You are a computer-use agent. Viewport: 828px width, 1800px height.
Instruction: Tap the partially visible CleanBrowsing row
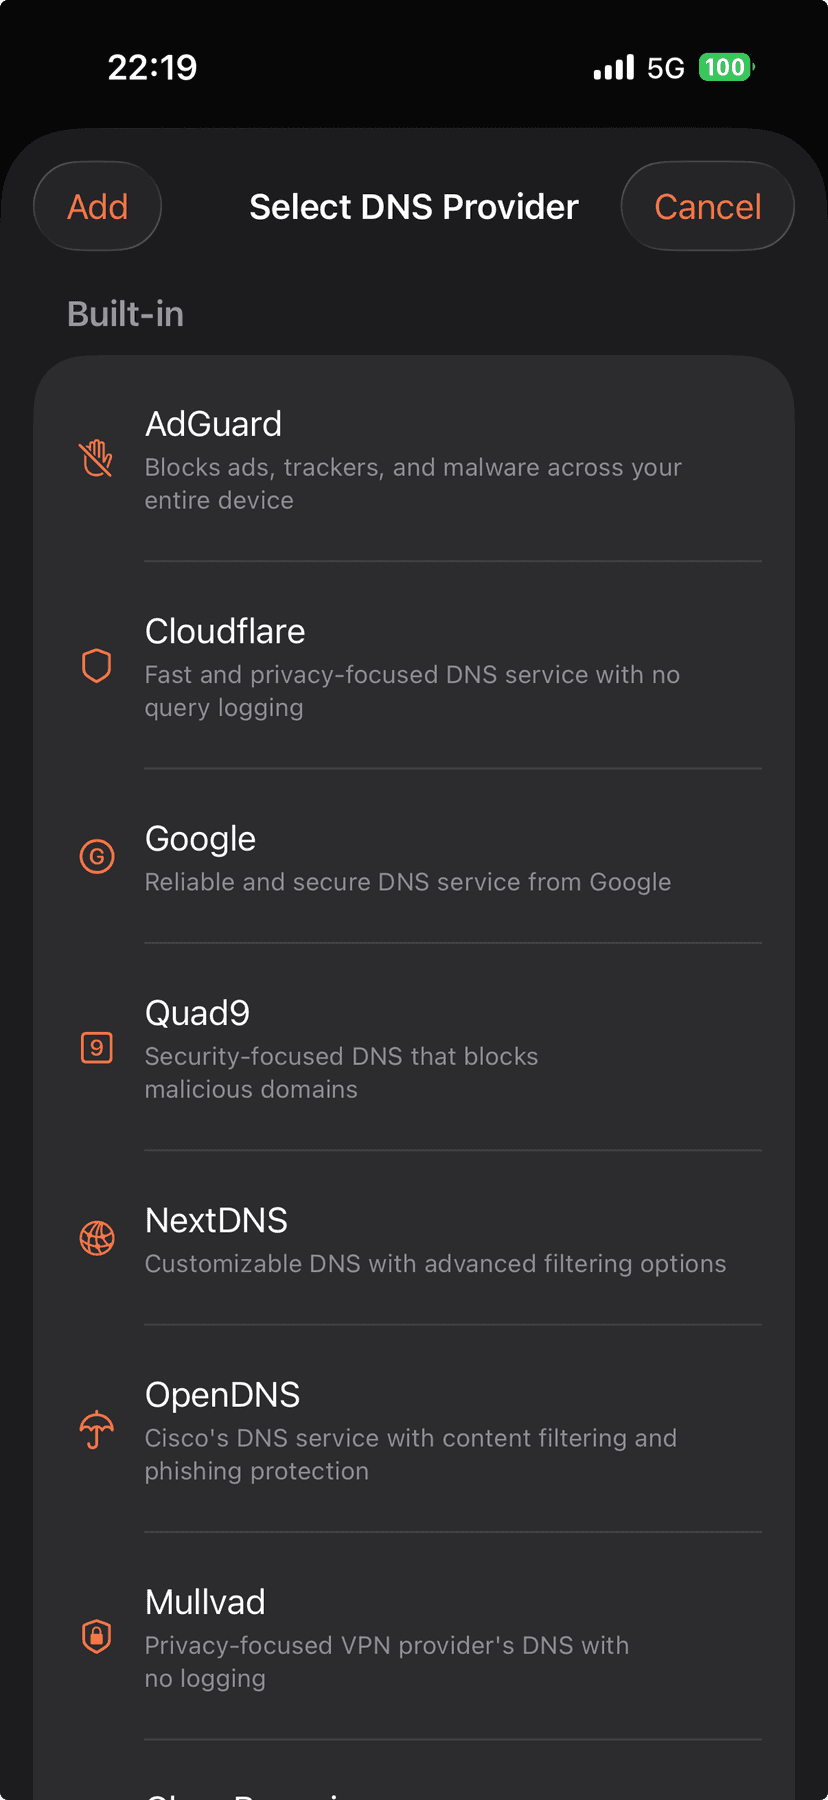[414, 1785]
